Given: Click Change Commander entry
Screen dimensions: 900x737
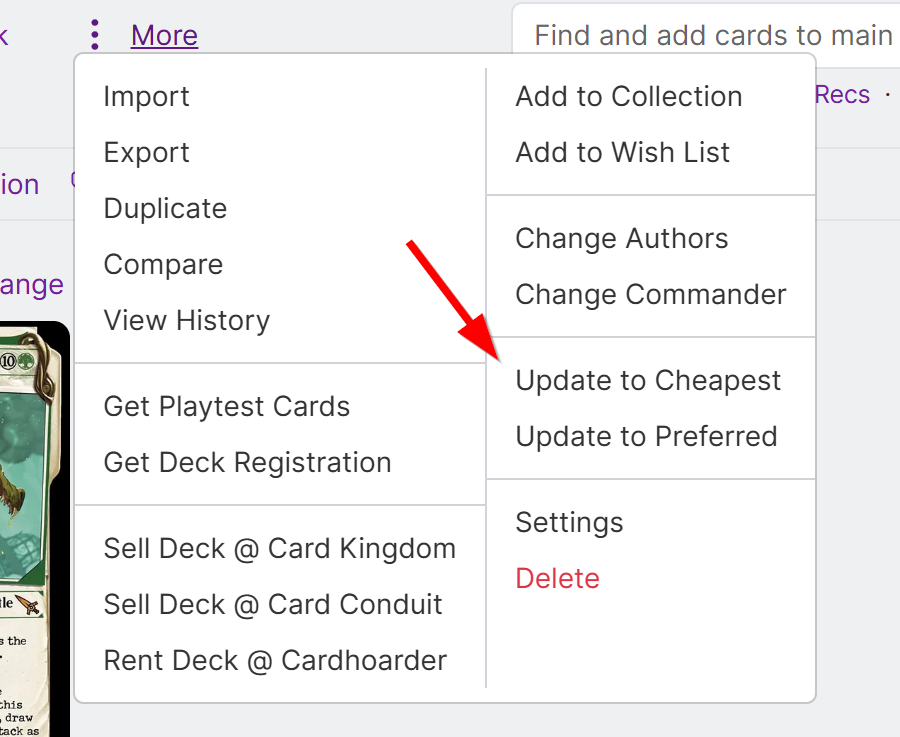Looking at the screenshot, I should coord(650,295).
